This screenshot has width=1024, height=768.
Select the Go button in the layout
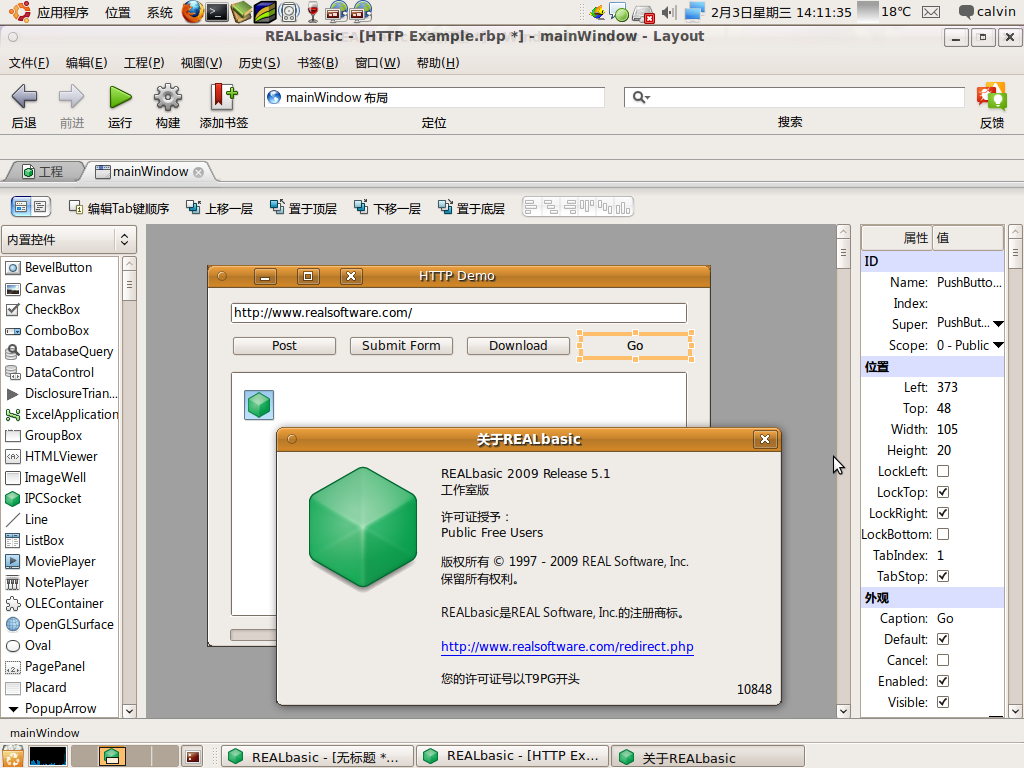point(635,345)
